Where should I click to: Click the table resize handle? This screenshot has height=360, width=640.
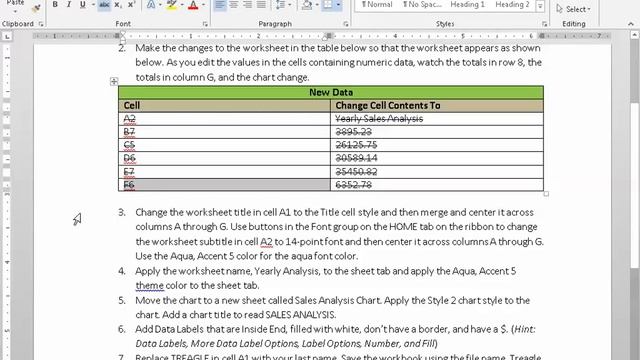click(546, 194)
